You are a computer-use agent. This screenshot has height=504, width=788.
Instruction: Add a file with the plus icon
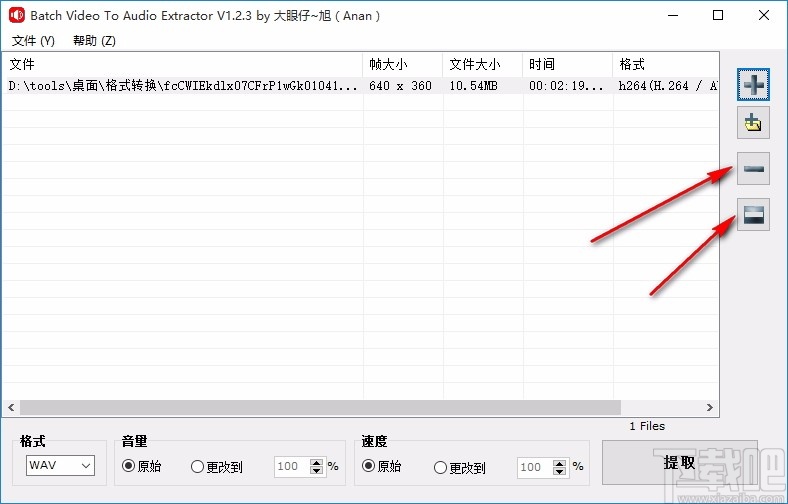click(753, 84)
